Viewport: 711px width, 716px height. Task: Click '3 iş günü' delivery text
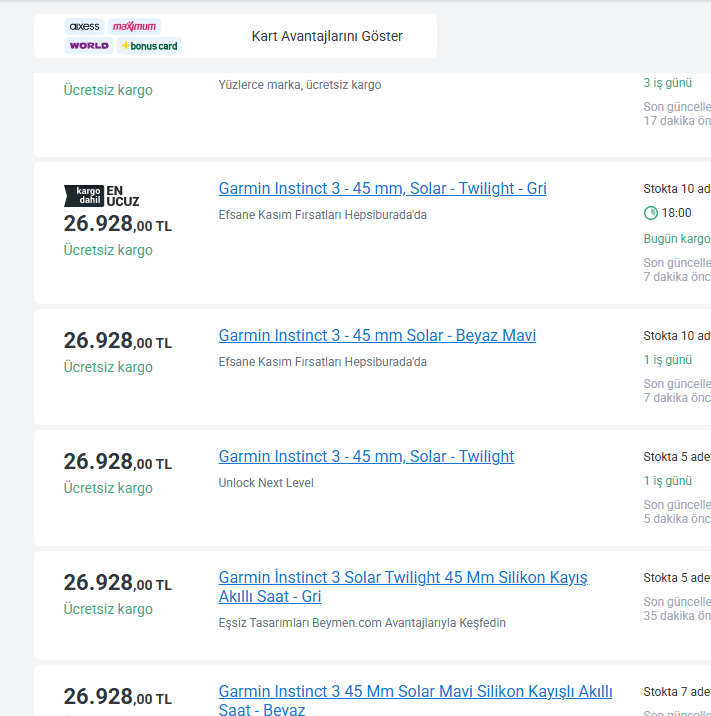(668, 83)
